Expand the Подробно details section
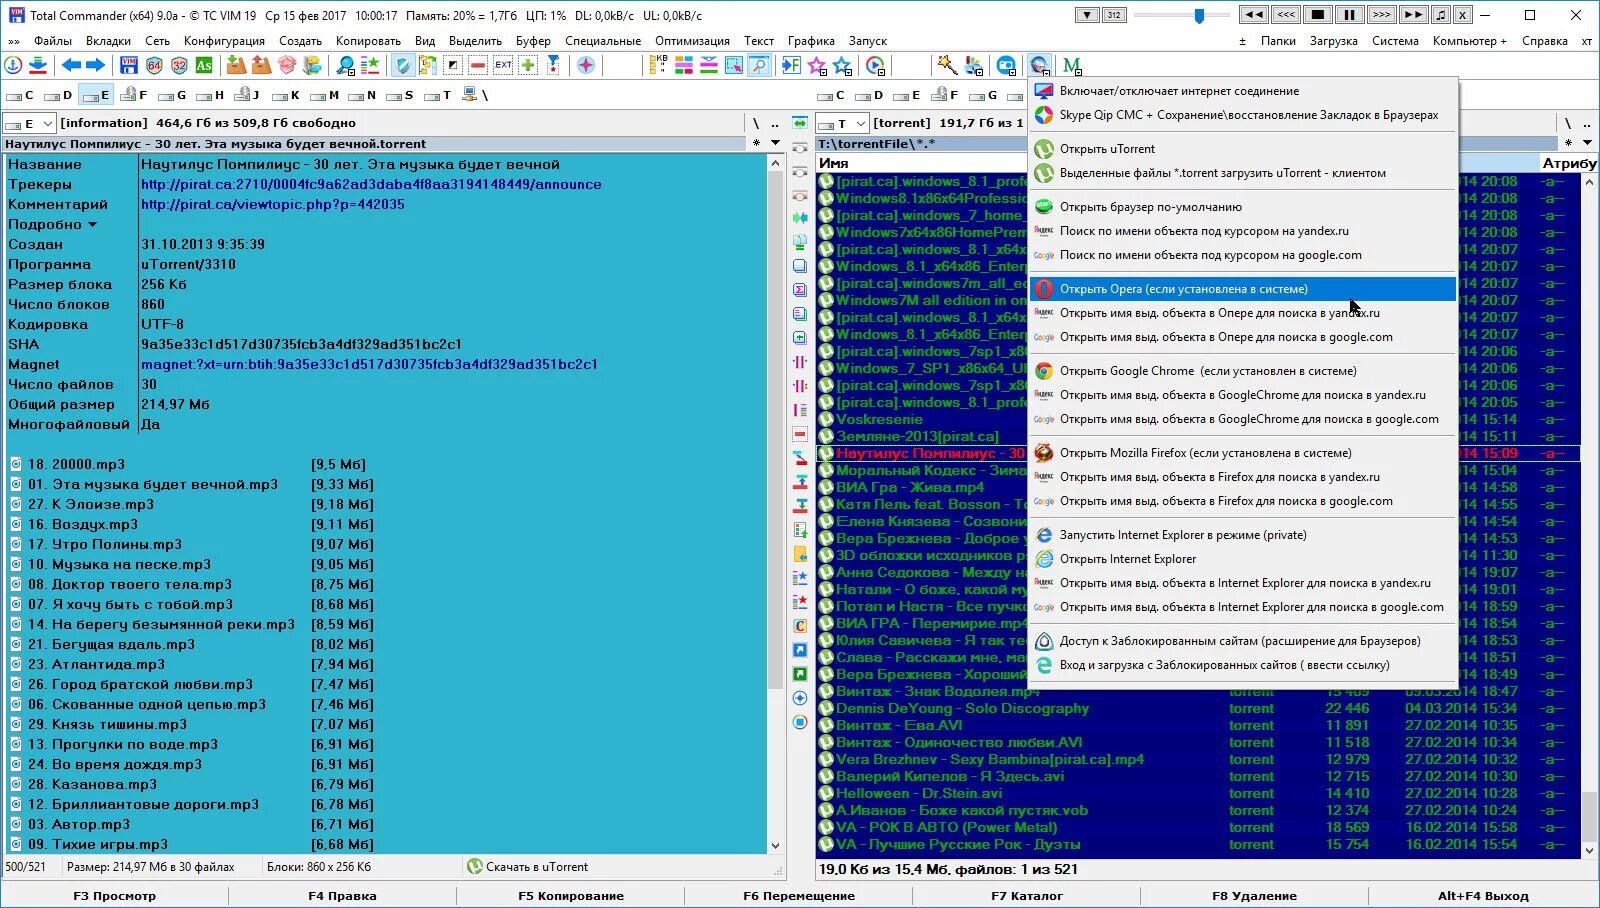 click(53, 224)
